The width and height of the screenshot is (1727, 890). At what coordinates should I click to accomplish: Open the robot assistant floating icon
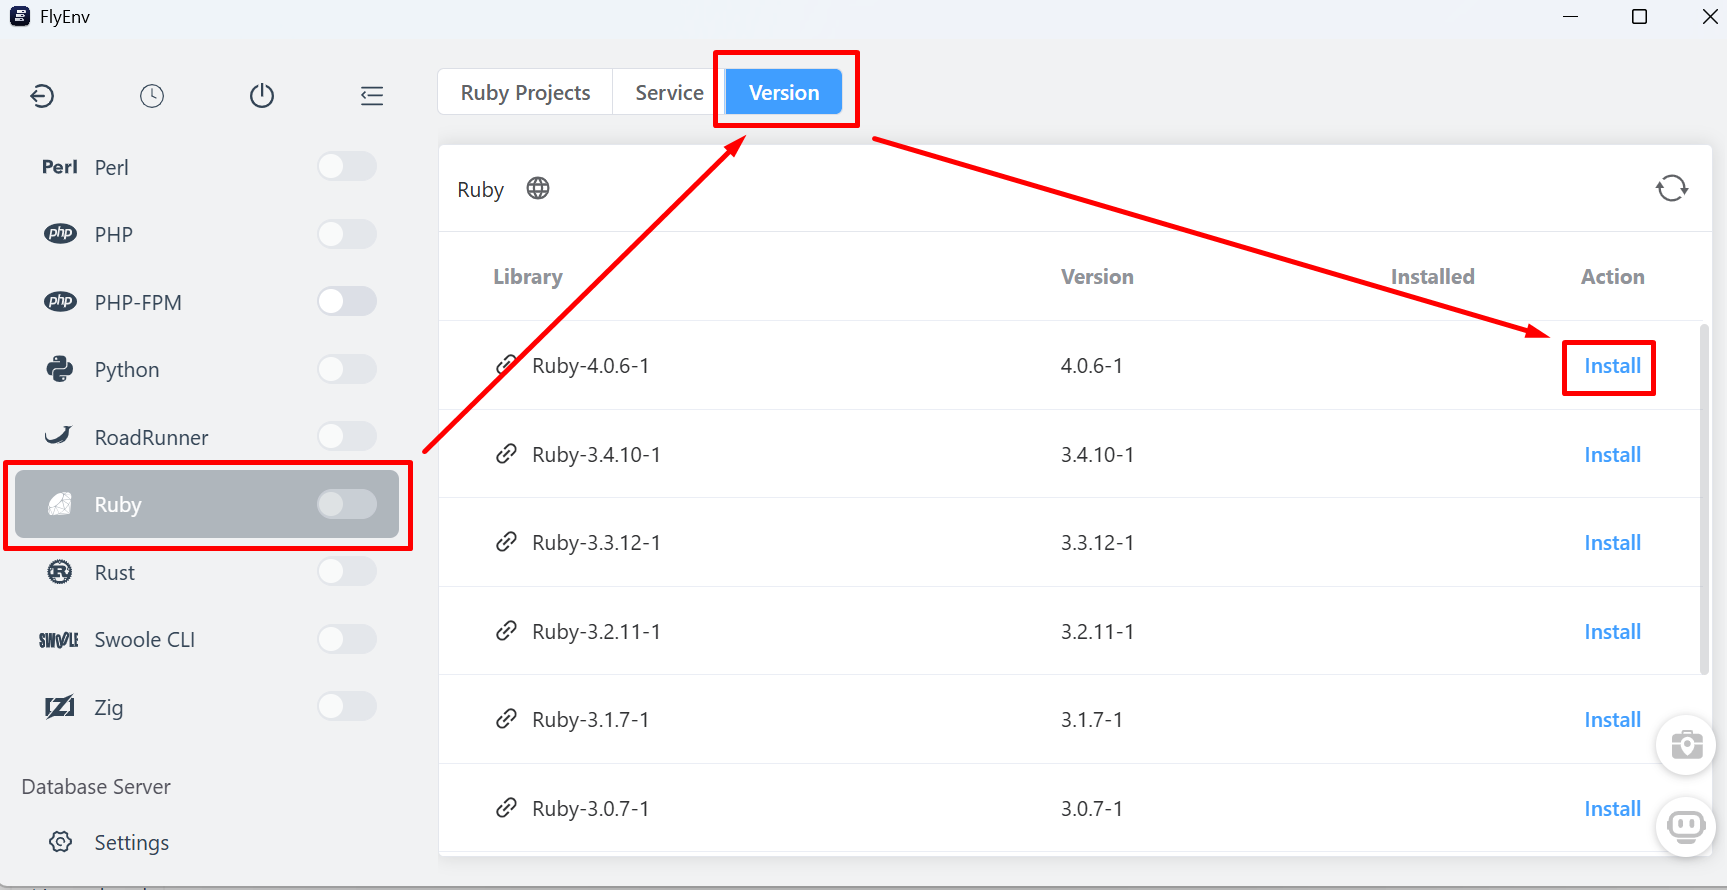click(x=1687, y=826)
